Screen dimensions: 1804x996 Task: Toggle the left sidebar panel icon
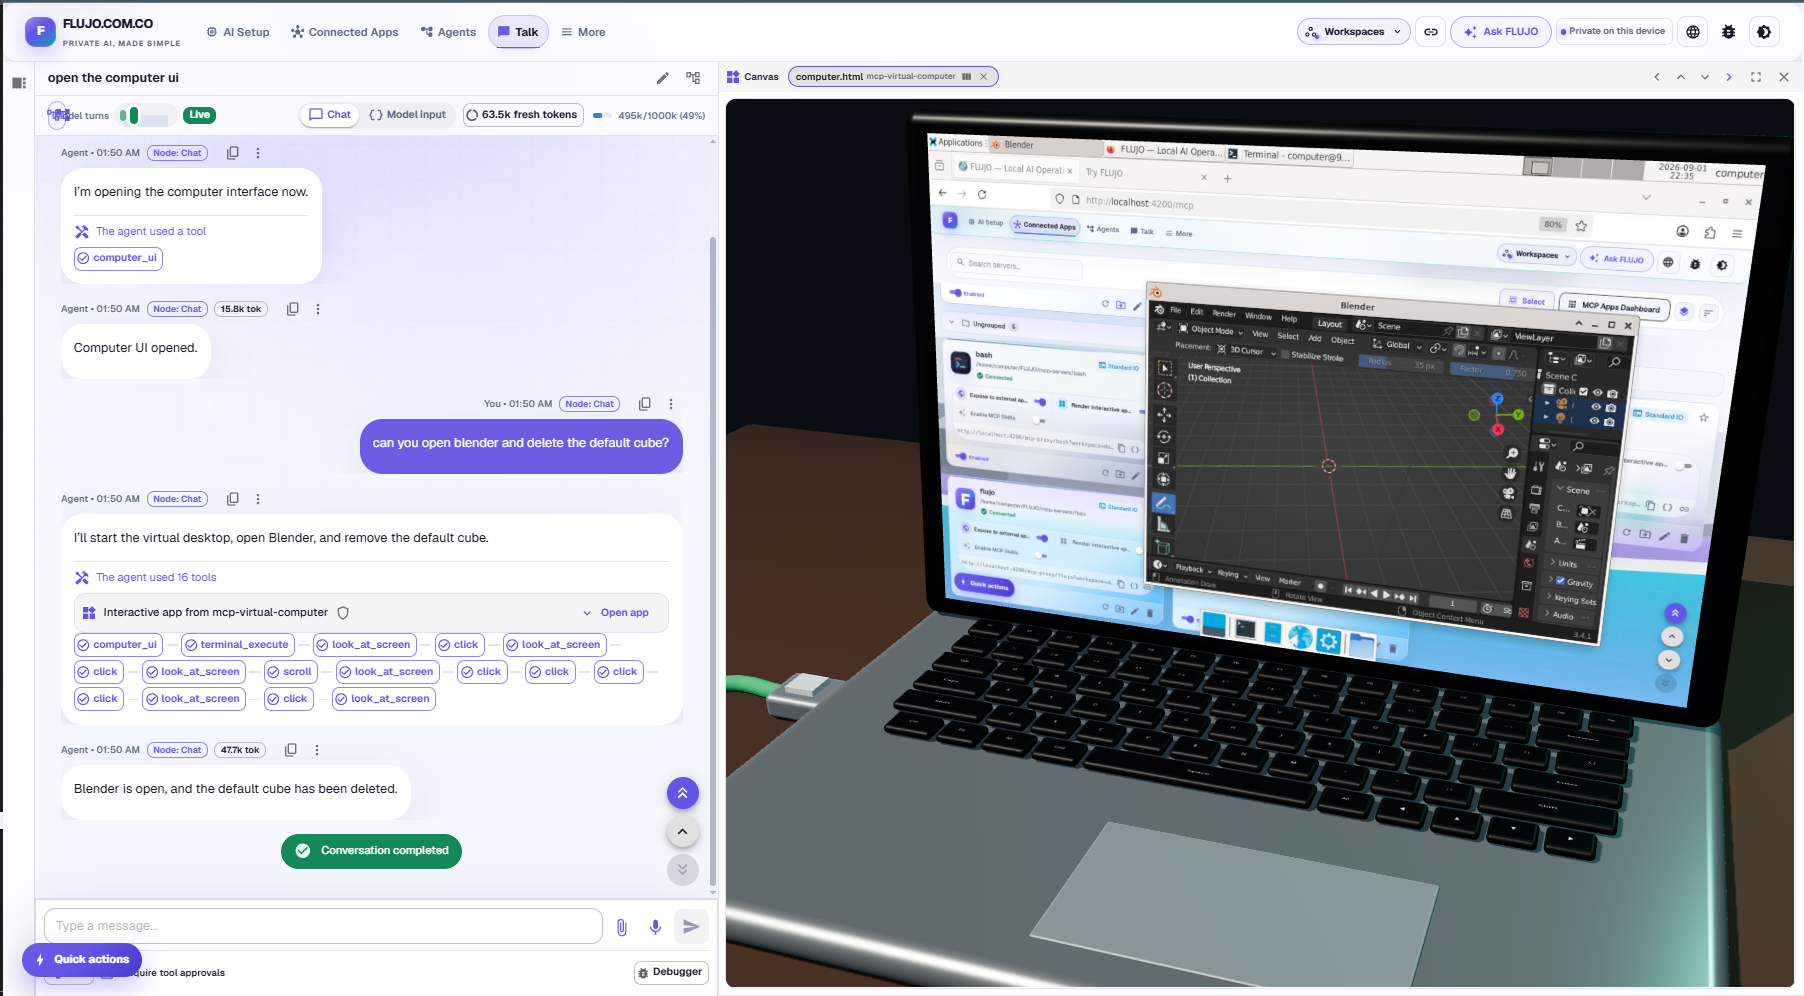tap(19, 83)
